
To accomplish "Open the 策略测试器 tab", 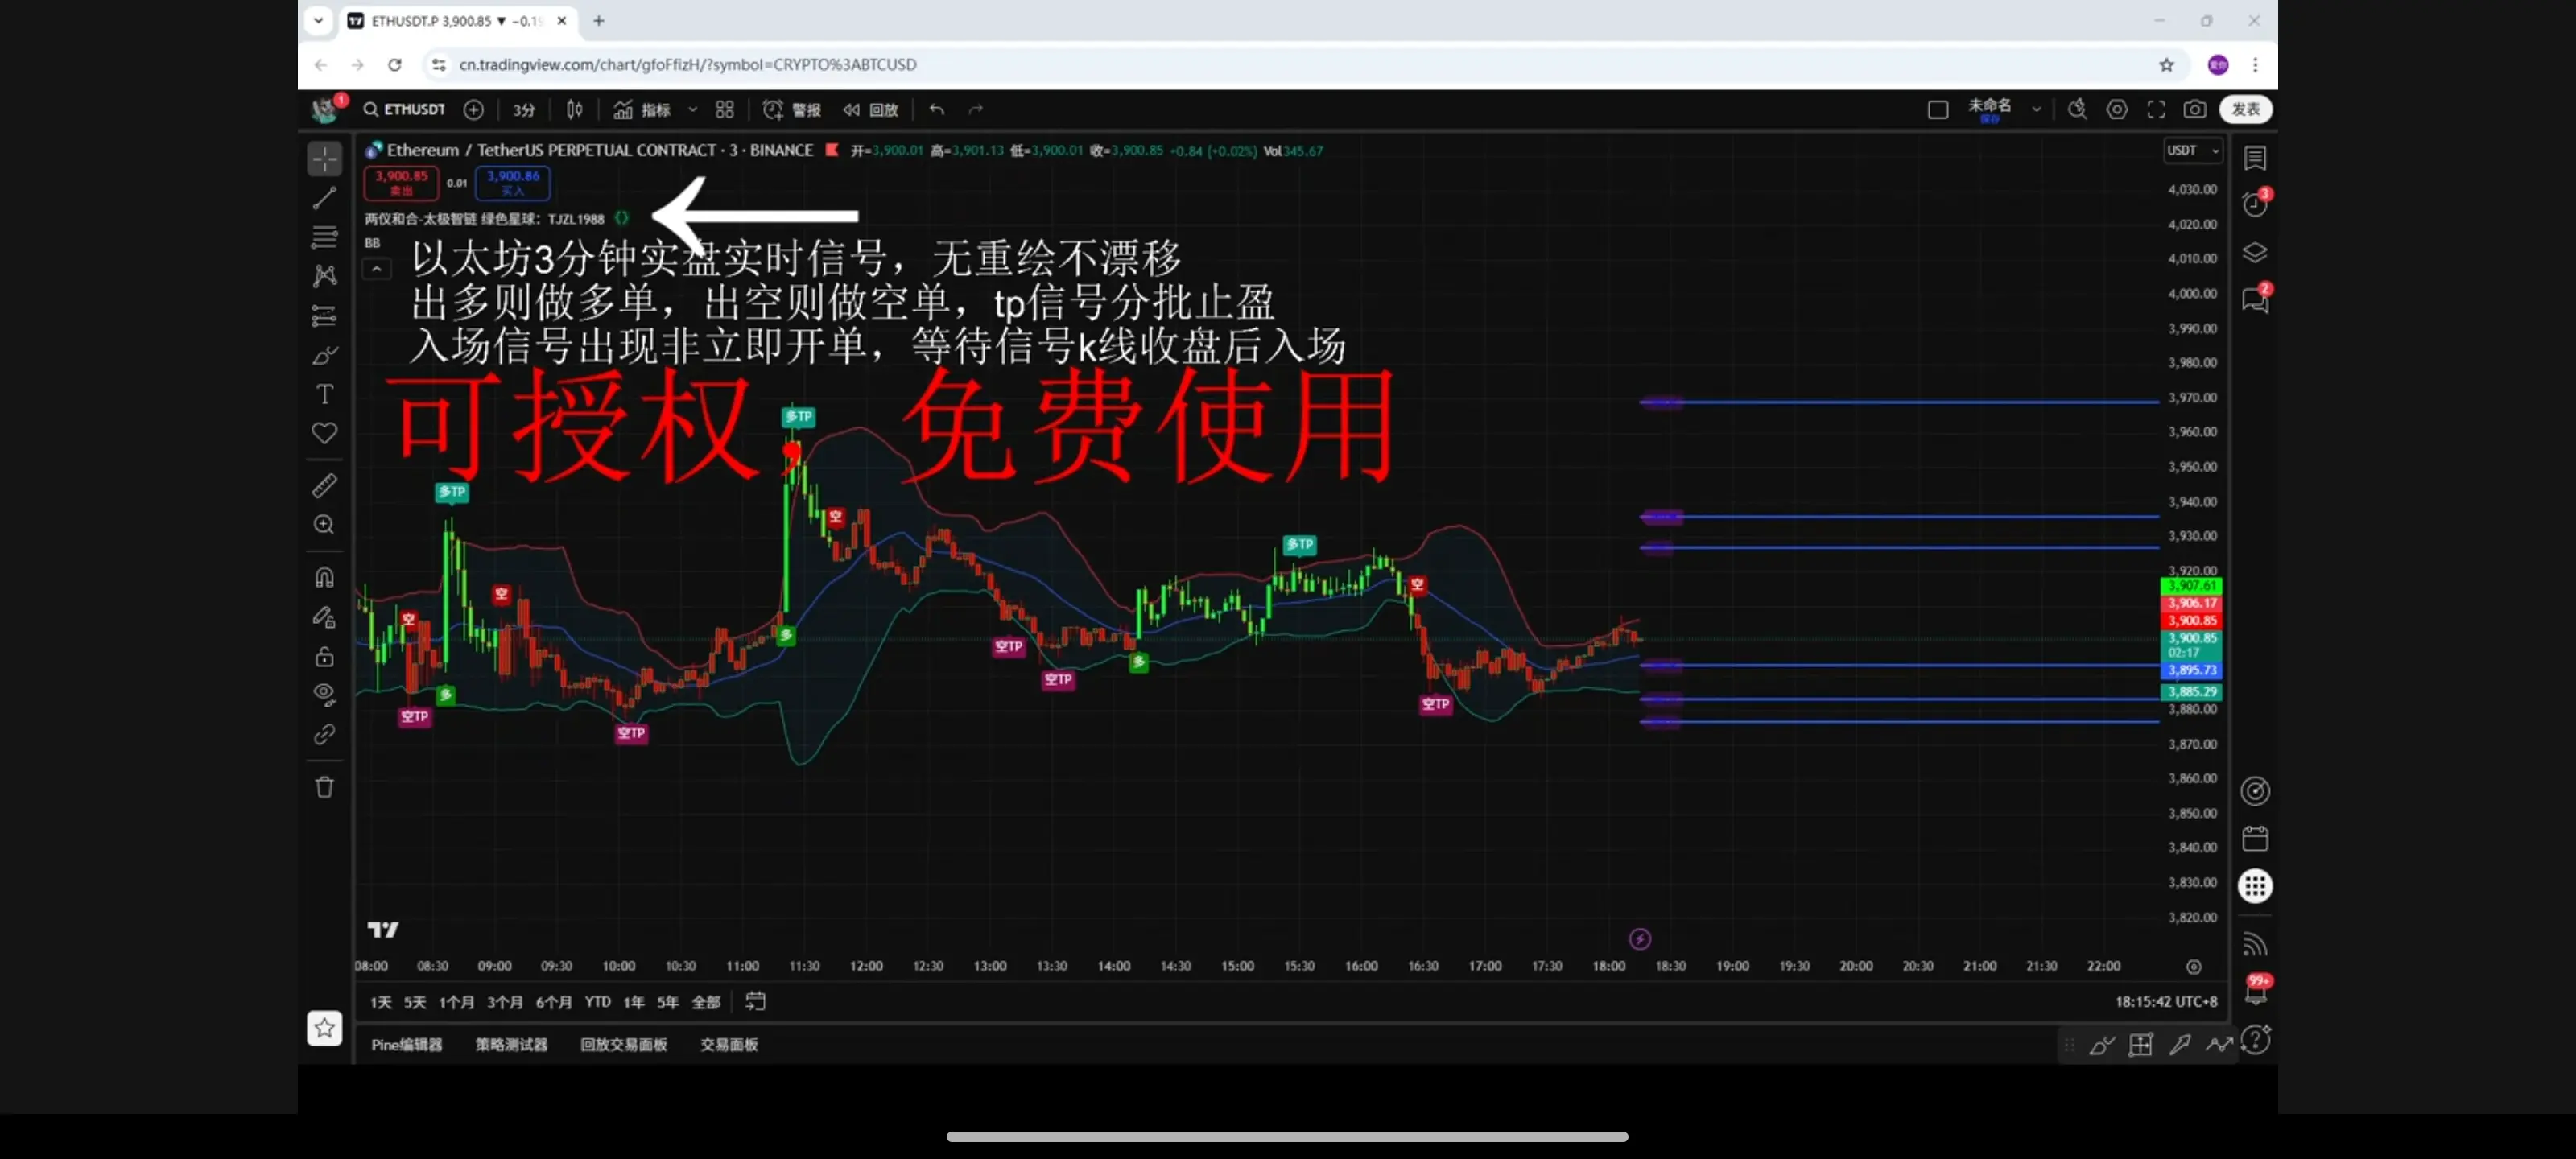I will coord(511,1045).
